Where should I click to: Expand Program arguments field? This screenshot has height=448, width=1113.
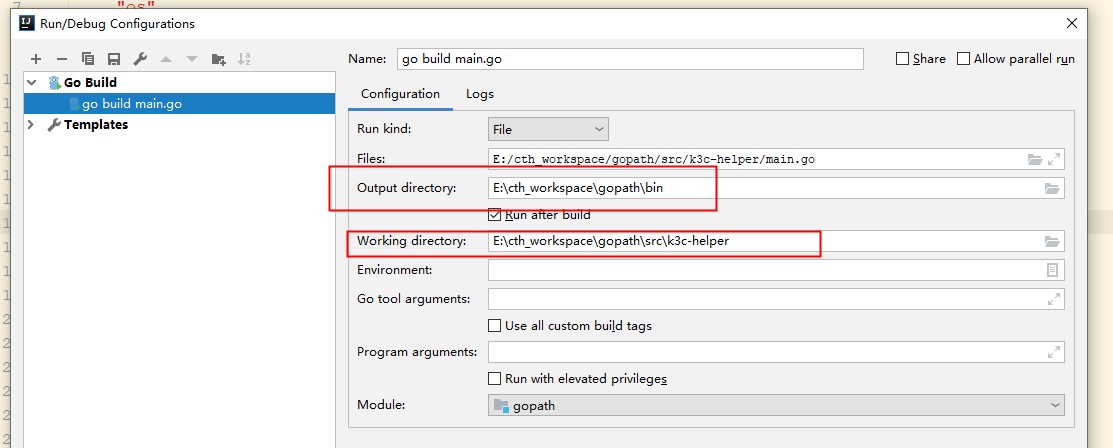point(1054,352)
